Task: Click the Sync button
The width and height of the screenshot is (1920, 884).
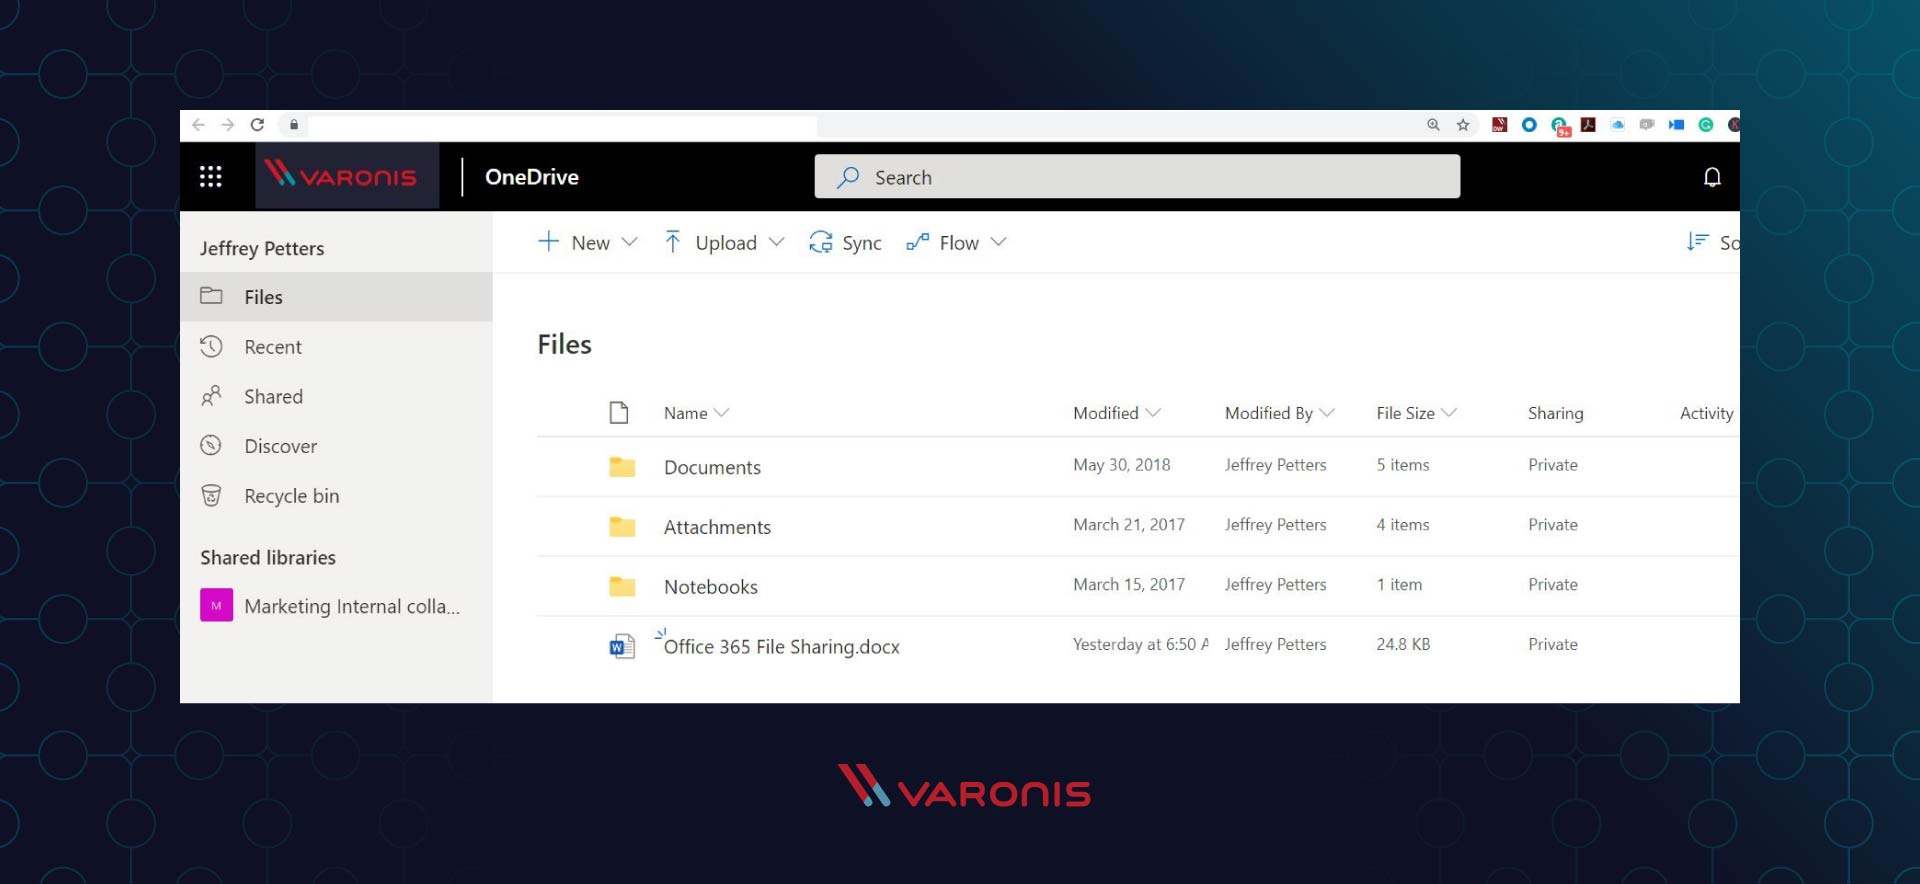Action: pos(845,242)
